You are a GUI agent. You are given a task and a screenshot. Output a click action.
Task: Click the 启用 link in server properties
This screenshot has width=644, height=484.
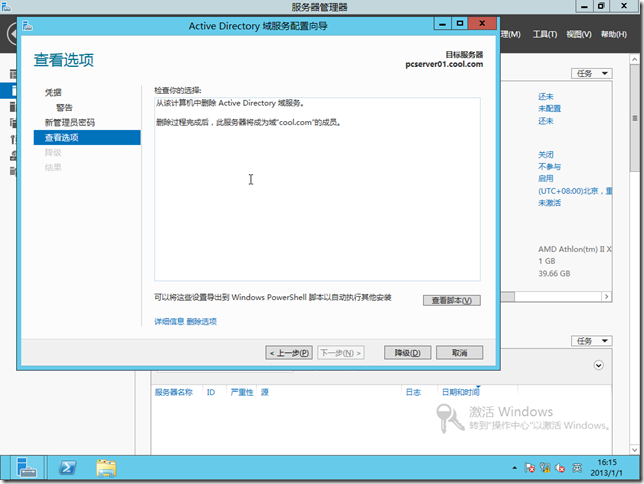click(x=546, y=178)
